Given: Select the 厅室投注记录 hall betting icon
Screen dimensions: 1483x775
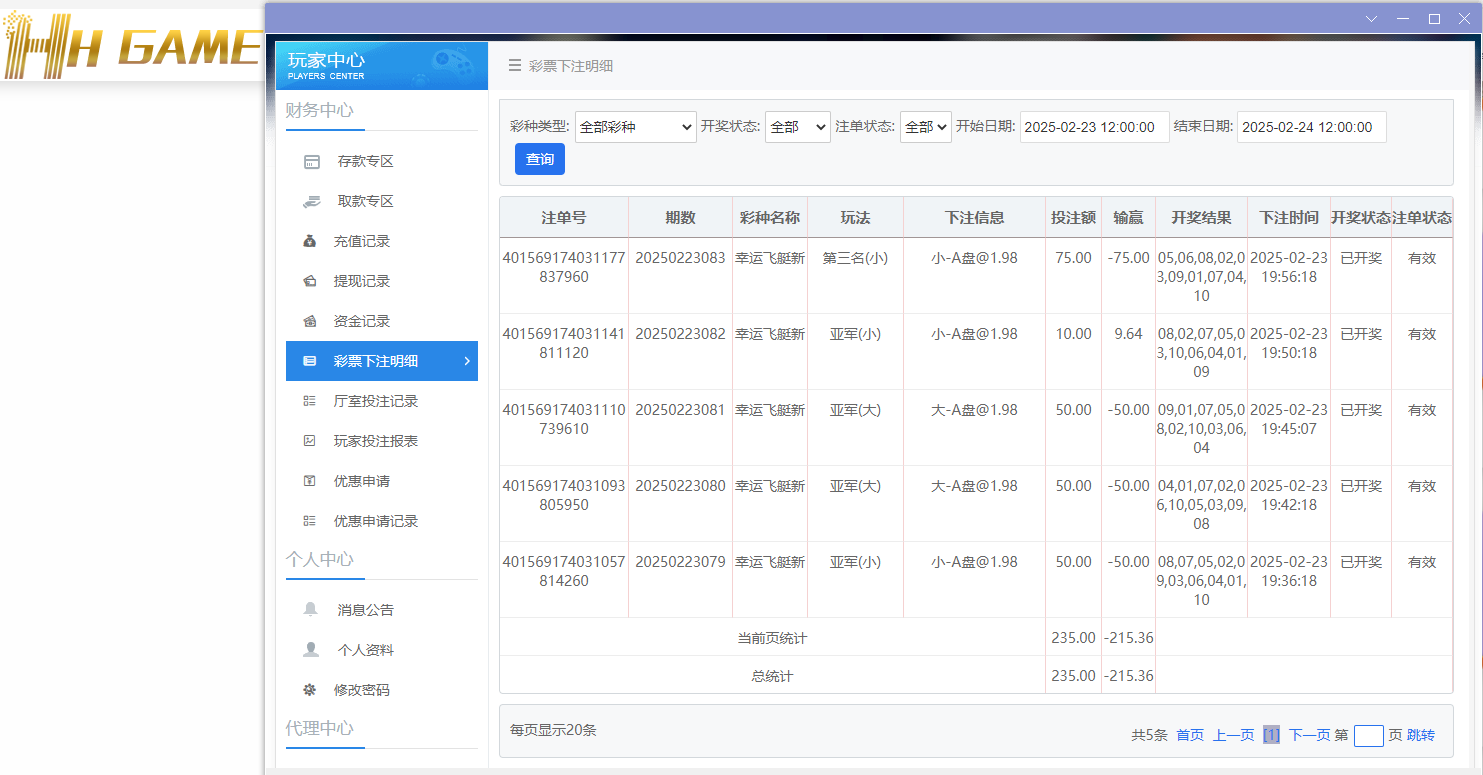Looking at the screenshot, I should (311, 400).
